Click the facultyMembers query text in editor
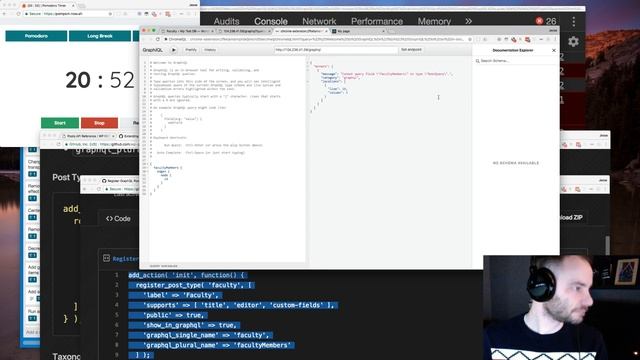The height and width of the screenshot is (360, 640). [166, 168]
